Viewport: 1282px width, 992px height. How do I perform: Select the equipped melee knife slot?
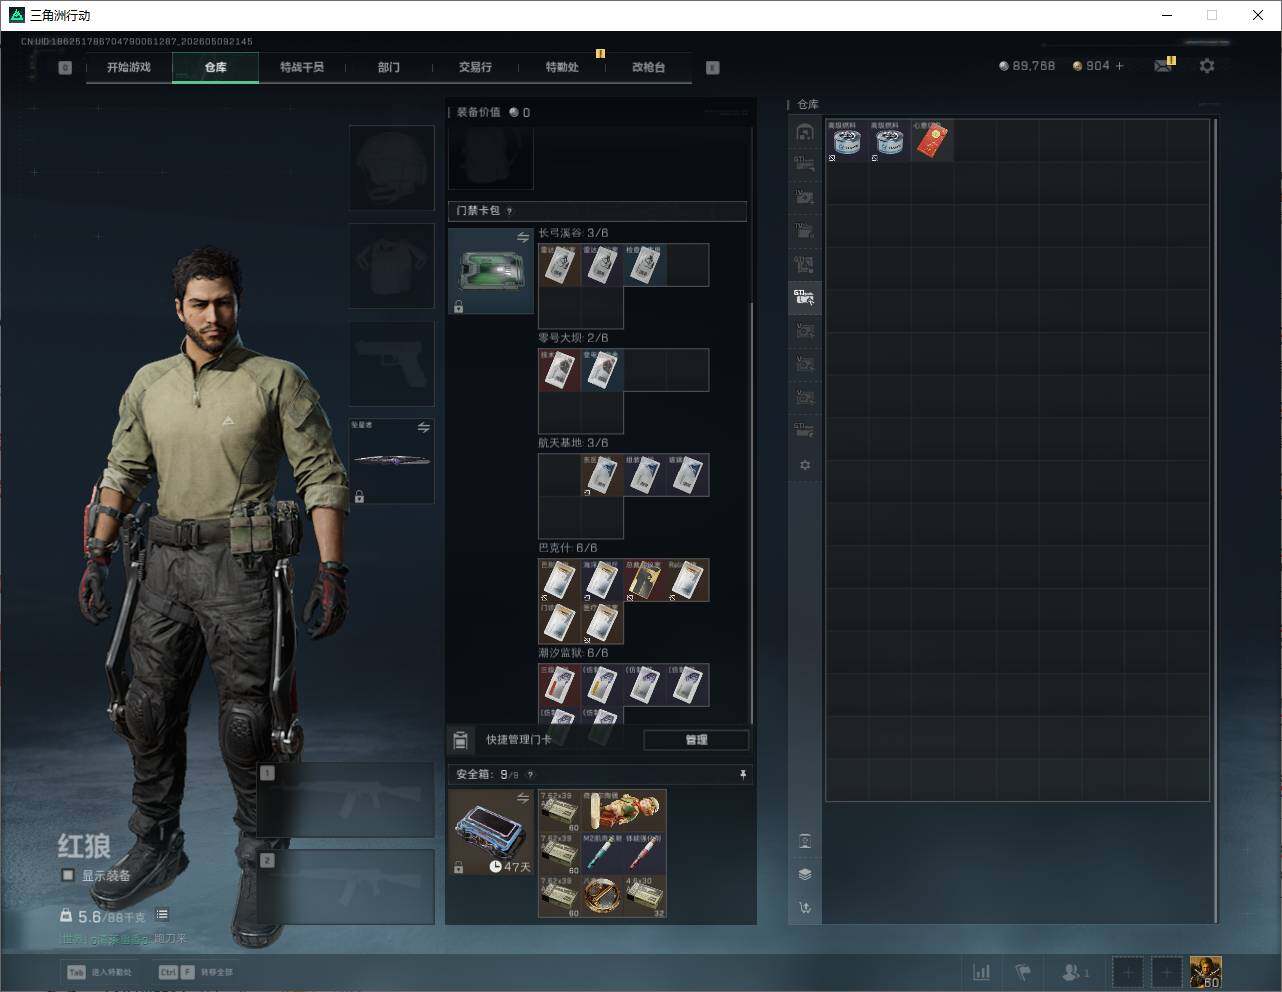point(391,461)
